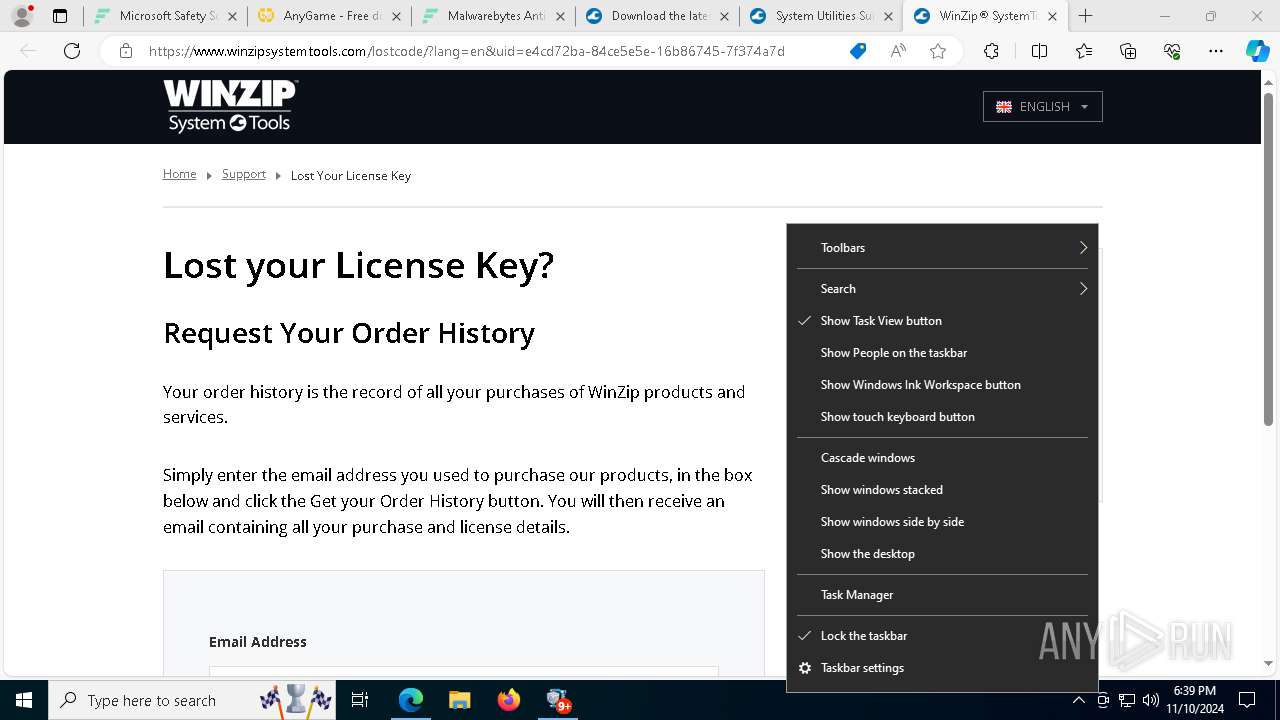
Task: Enable Show touch keyboard button
Action: (x=942, y=417)
